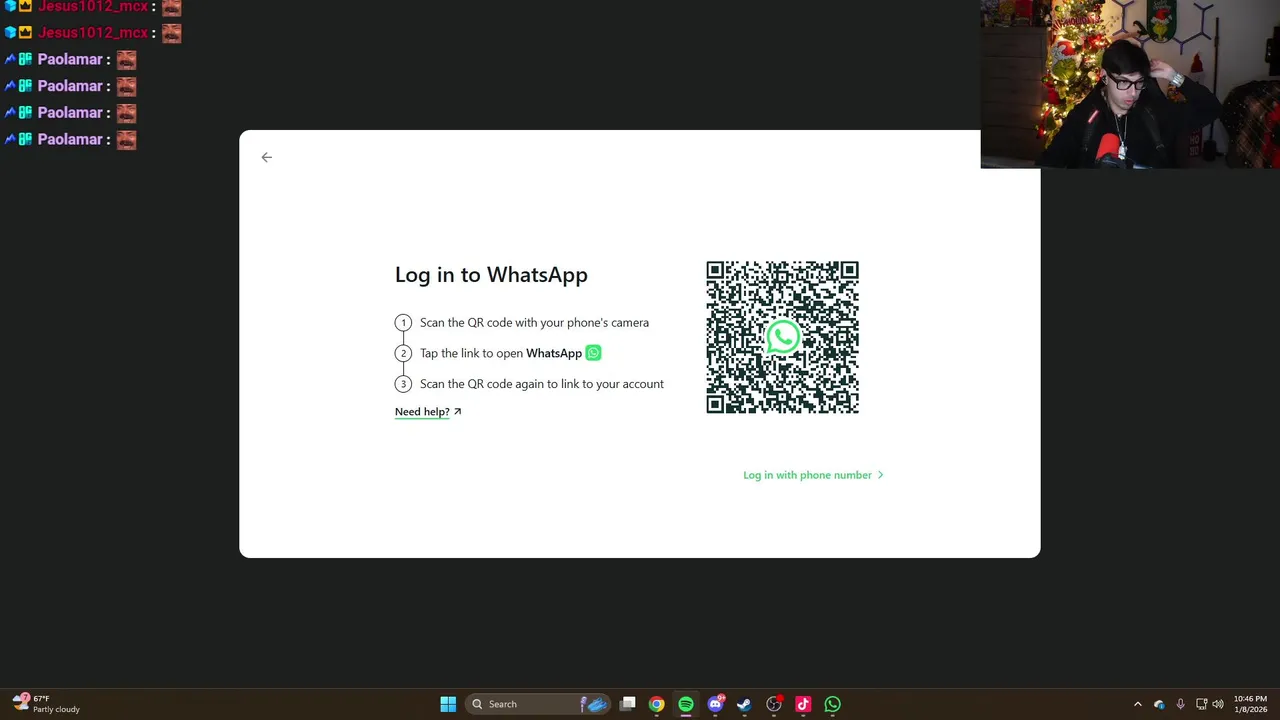The width and height of the screenshot is (1280, 720).
Task: Open the clock showing 10:46 PM
Action: pyautogui.click(x=1250, y=704)
